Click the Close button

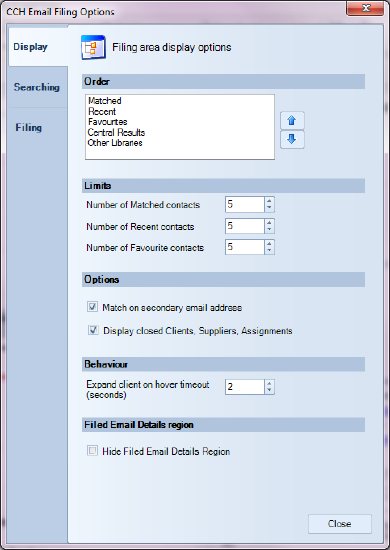click(339, 524)
